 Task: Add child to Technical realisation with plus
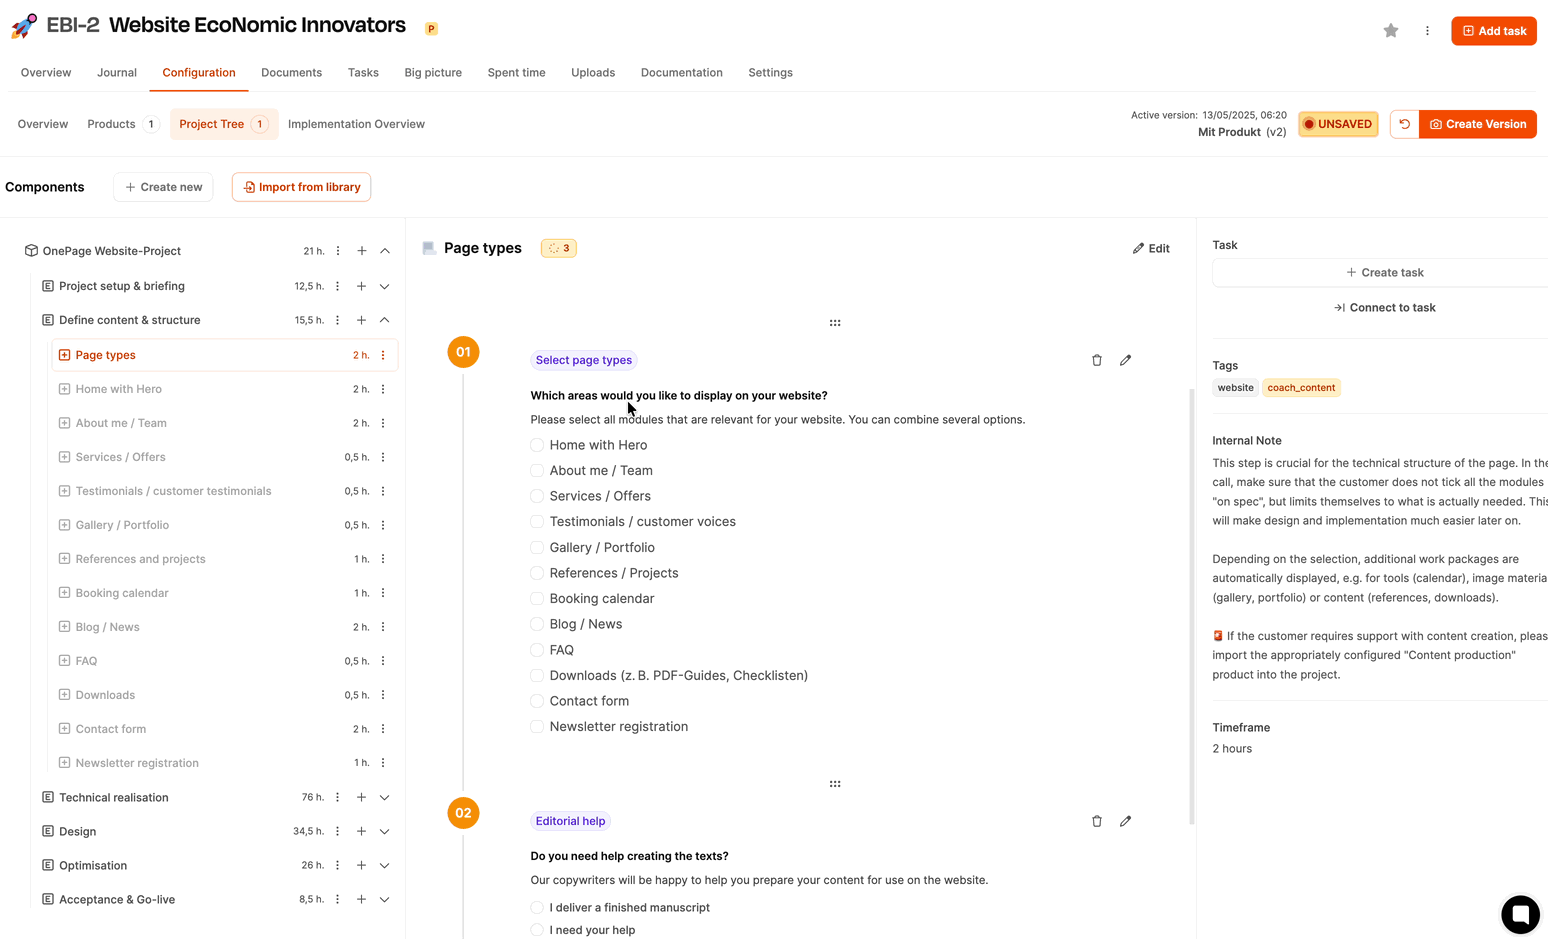[361, 797]
